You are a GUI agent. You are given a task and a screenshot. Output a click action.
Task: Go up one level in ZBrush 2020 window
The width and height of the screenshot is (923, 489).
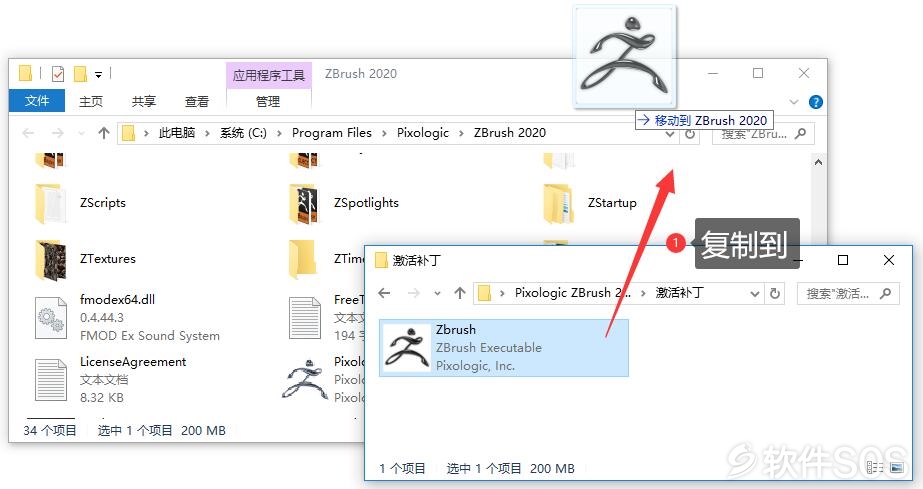104,133
